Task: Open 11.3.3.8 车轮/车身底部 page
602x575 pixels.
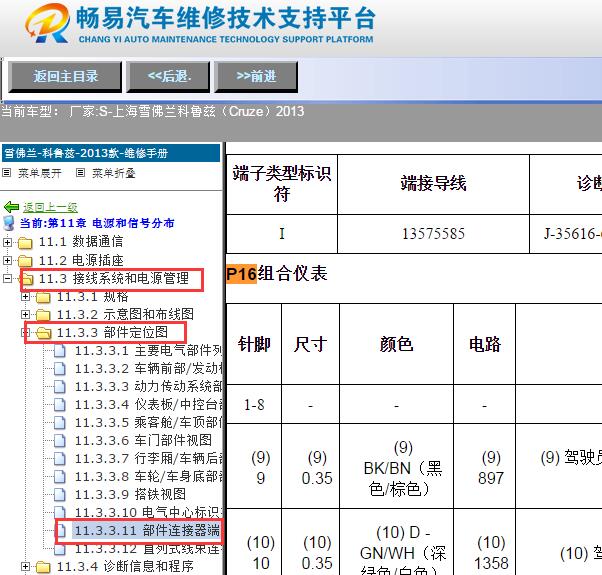Action: tap(149, 476)
